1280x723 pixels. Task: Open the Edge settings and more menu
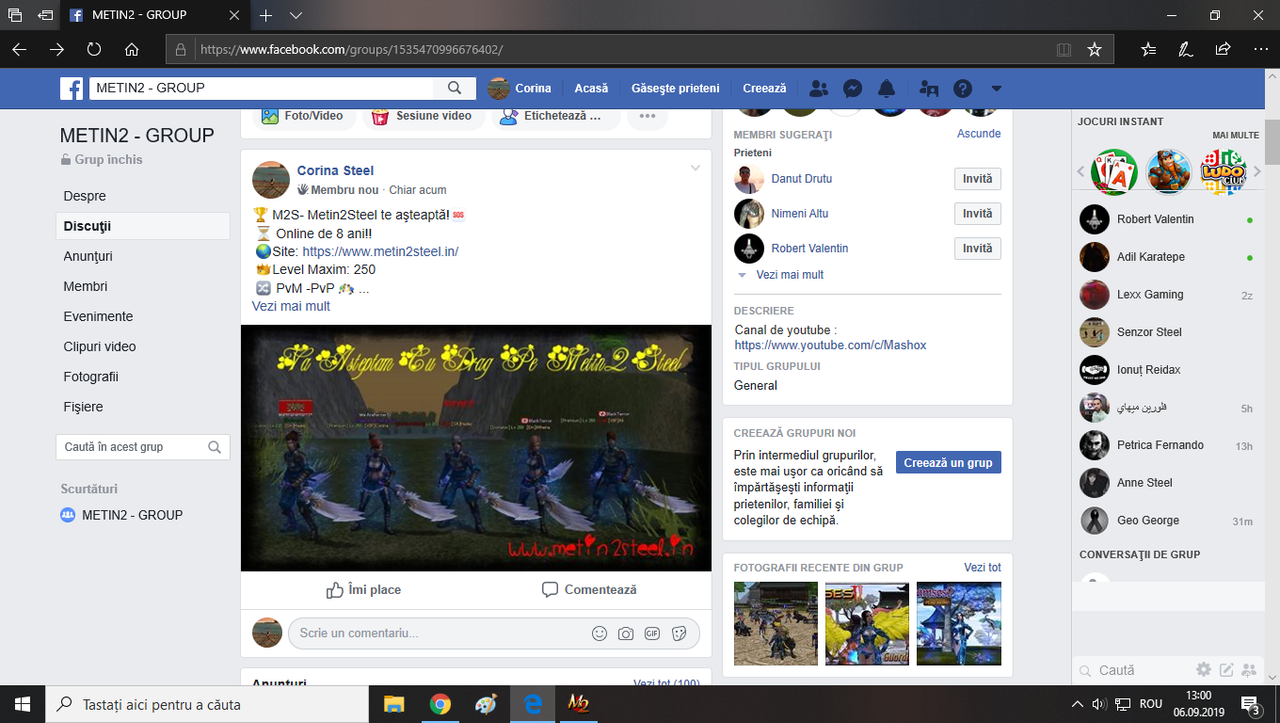pyautogui.click(x=1259, y=49)
